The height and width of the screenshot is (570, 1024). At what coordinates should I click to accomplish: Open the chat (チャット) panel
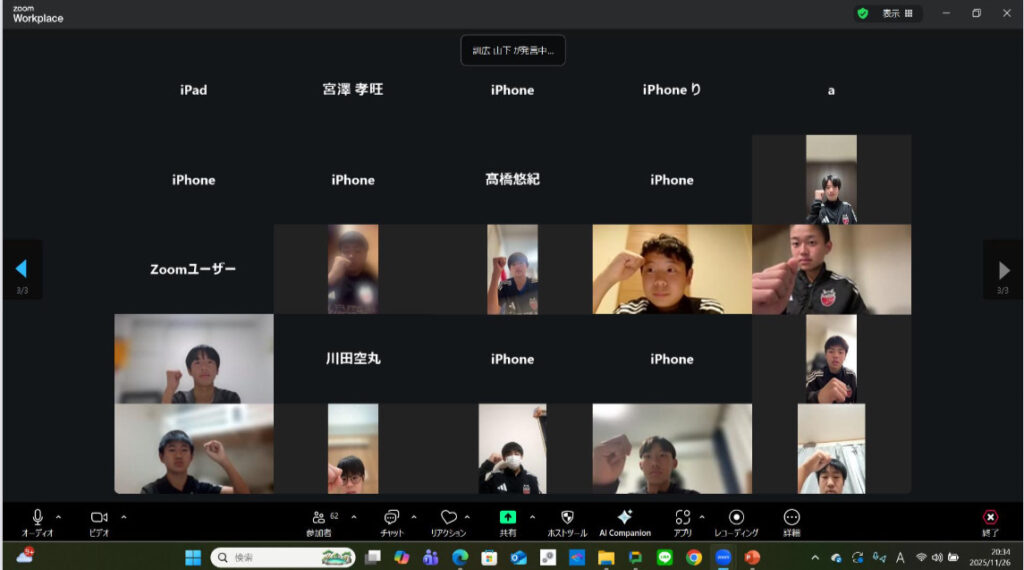pos(391,518)
